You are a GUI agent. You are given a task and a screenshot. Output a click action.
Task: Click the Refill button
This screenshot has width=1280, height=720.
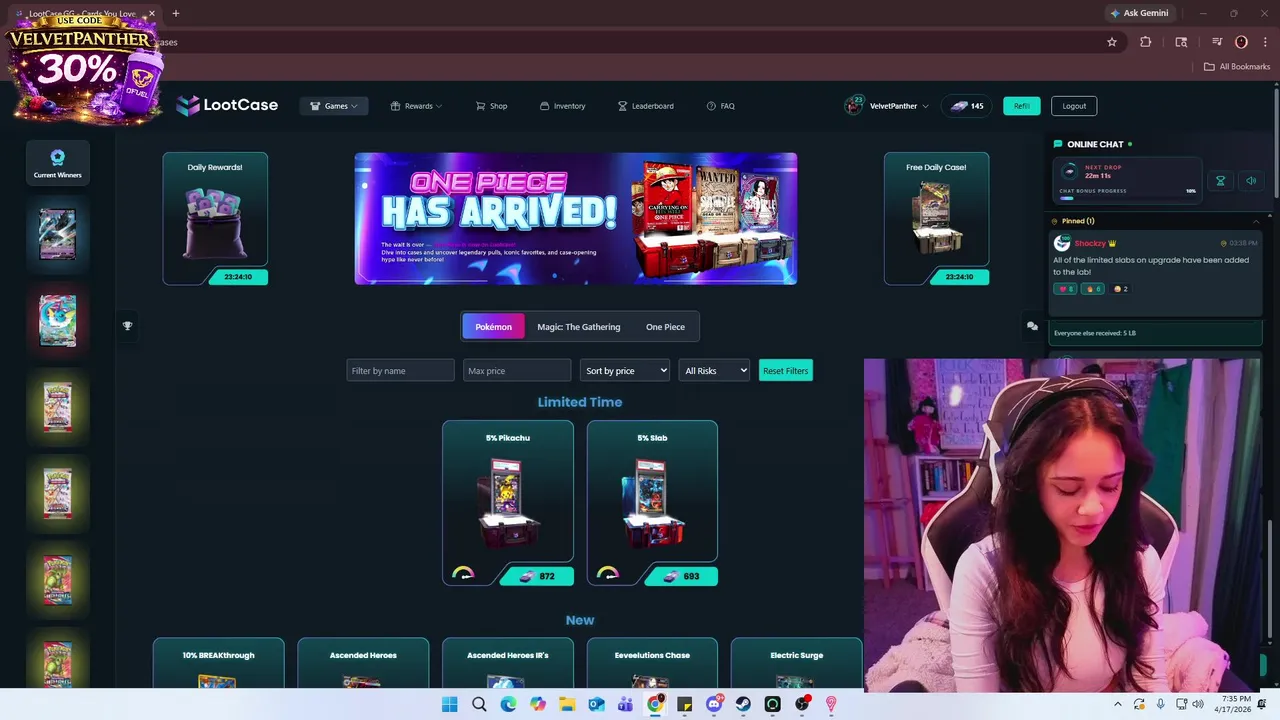tap(1021, 106)
